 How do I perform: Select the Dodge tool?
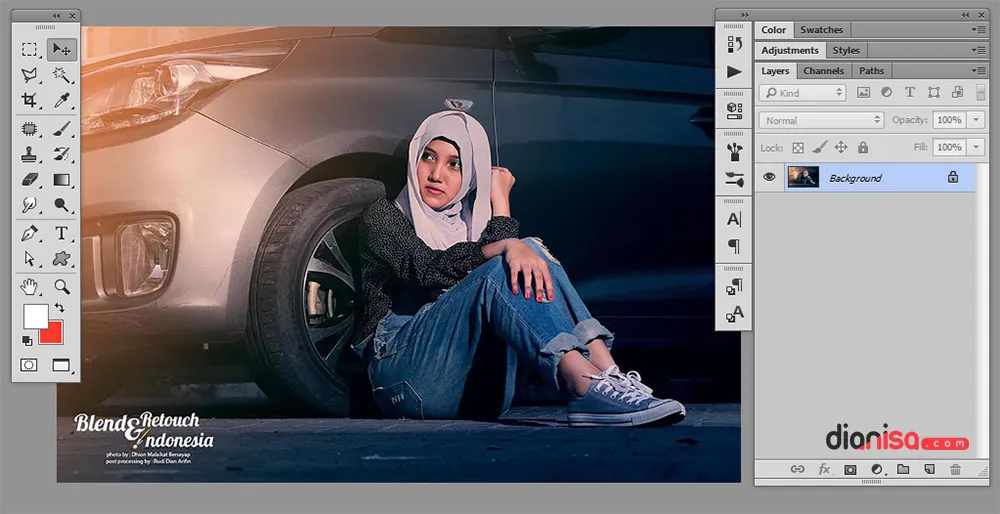(62, 205)
